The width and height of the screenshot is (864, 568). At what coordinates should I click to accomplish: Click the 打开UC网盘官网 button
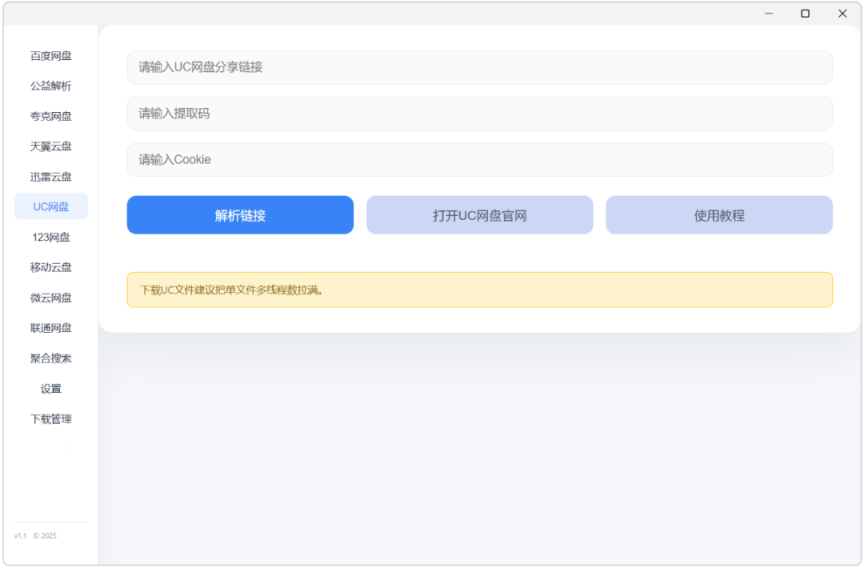(479, 215)
